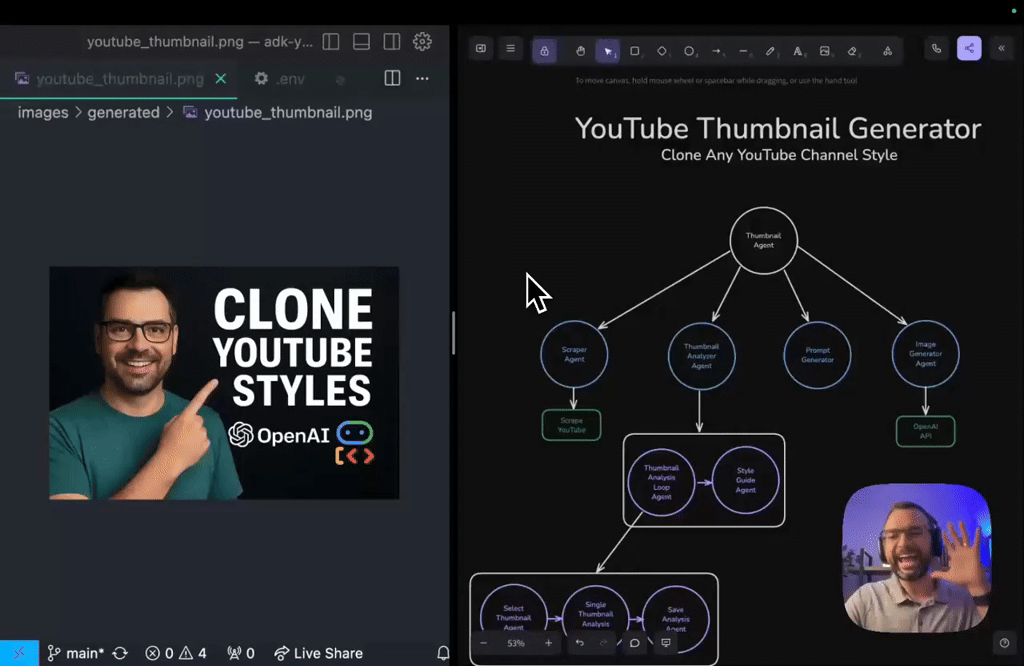
Task: Open the generated folder from the breadcrumb
Action: [123, 112]
